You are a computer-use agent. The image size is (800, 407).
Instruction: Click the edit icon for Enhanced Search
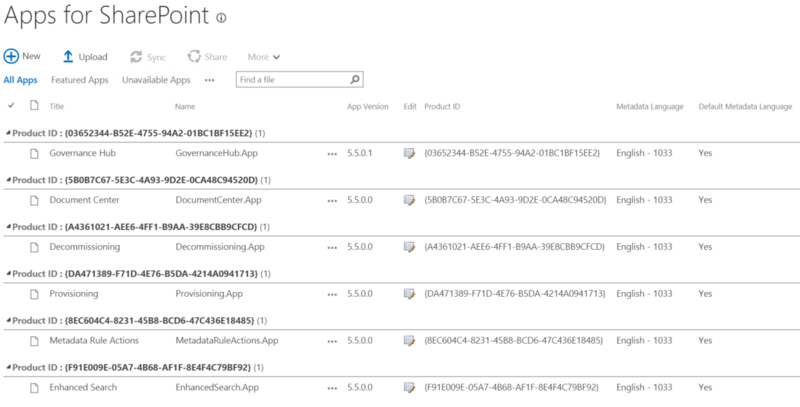[x=409, y=387]
